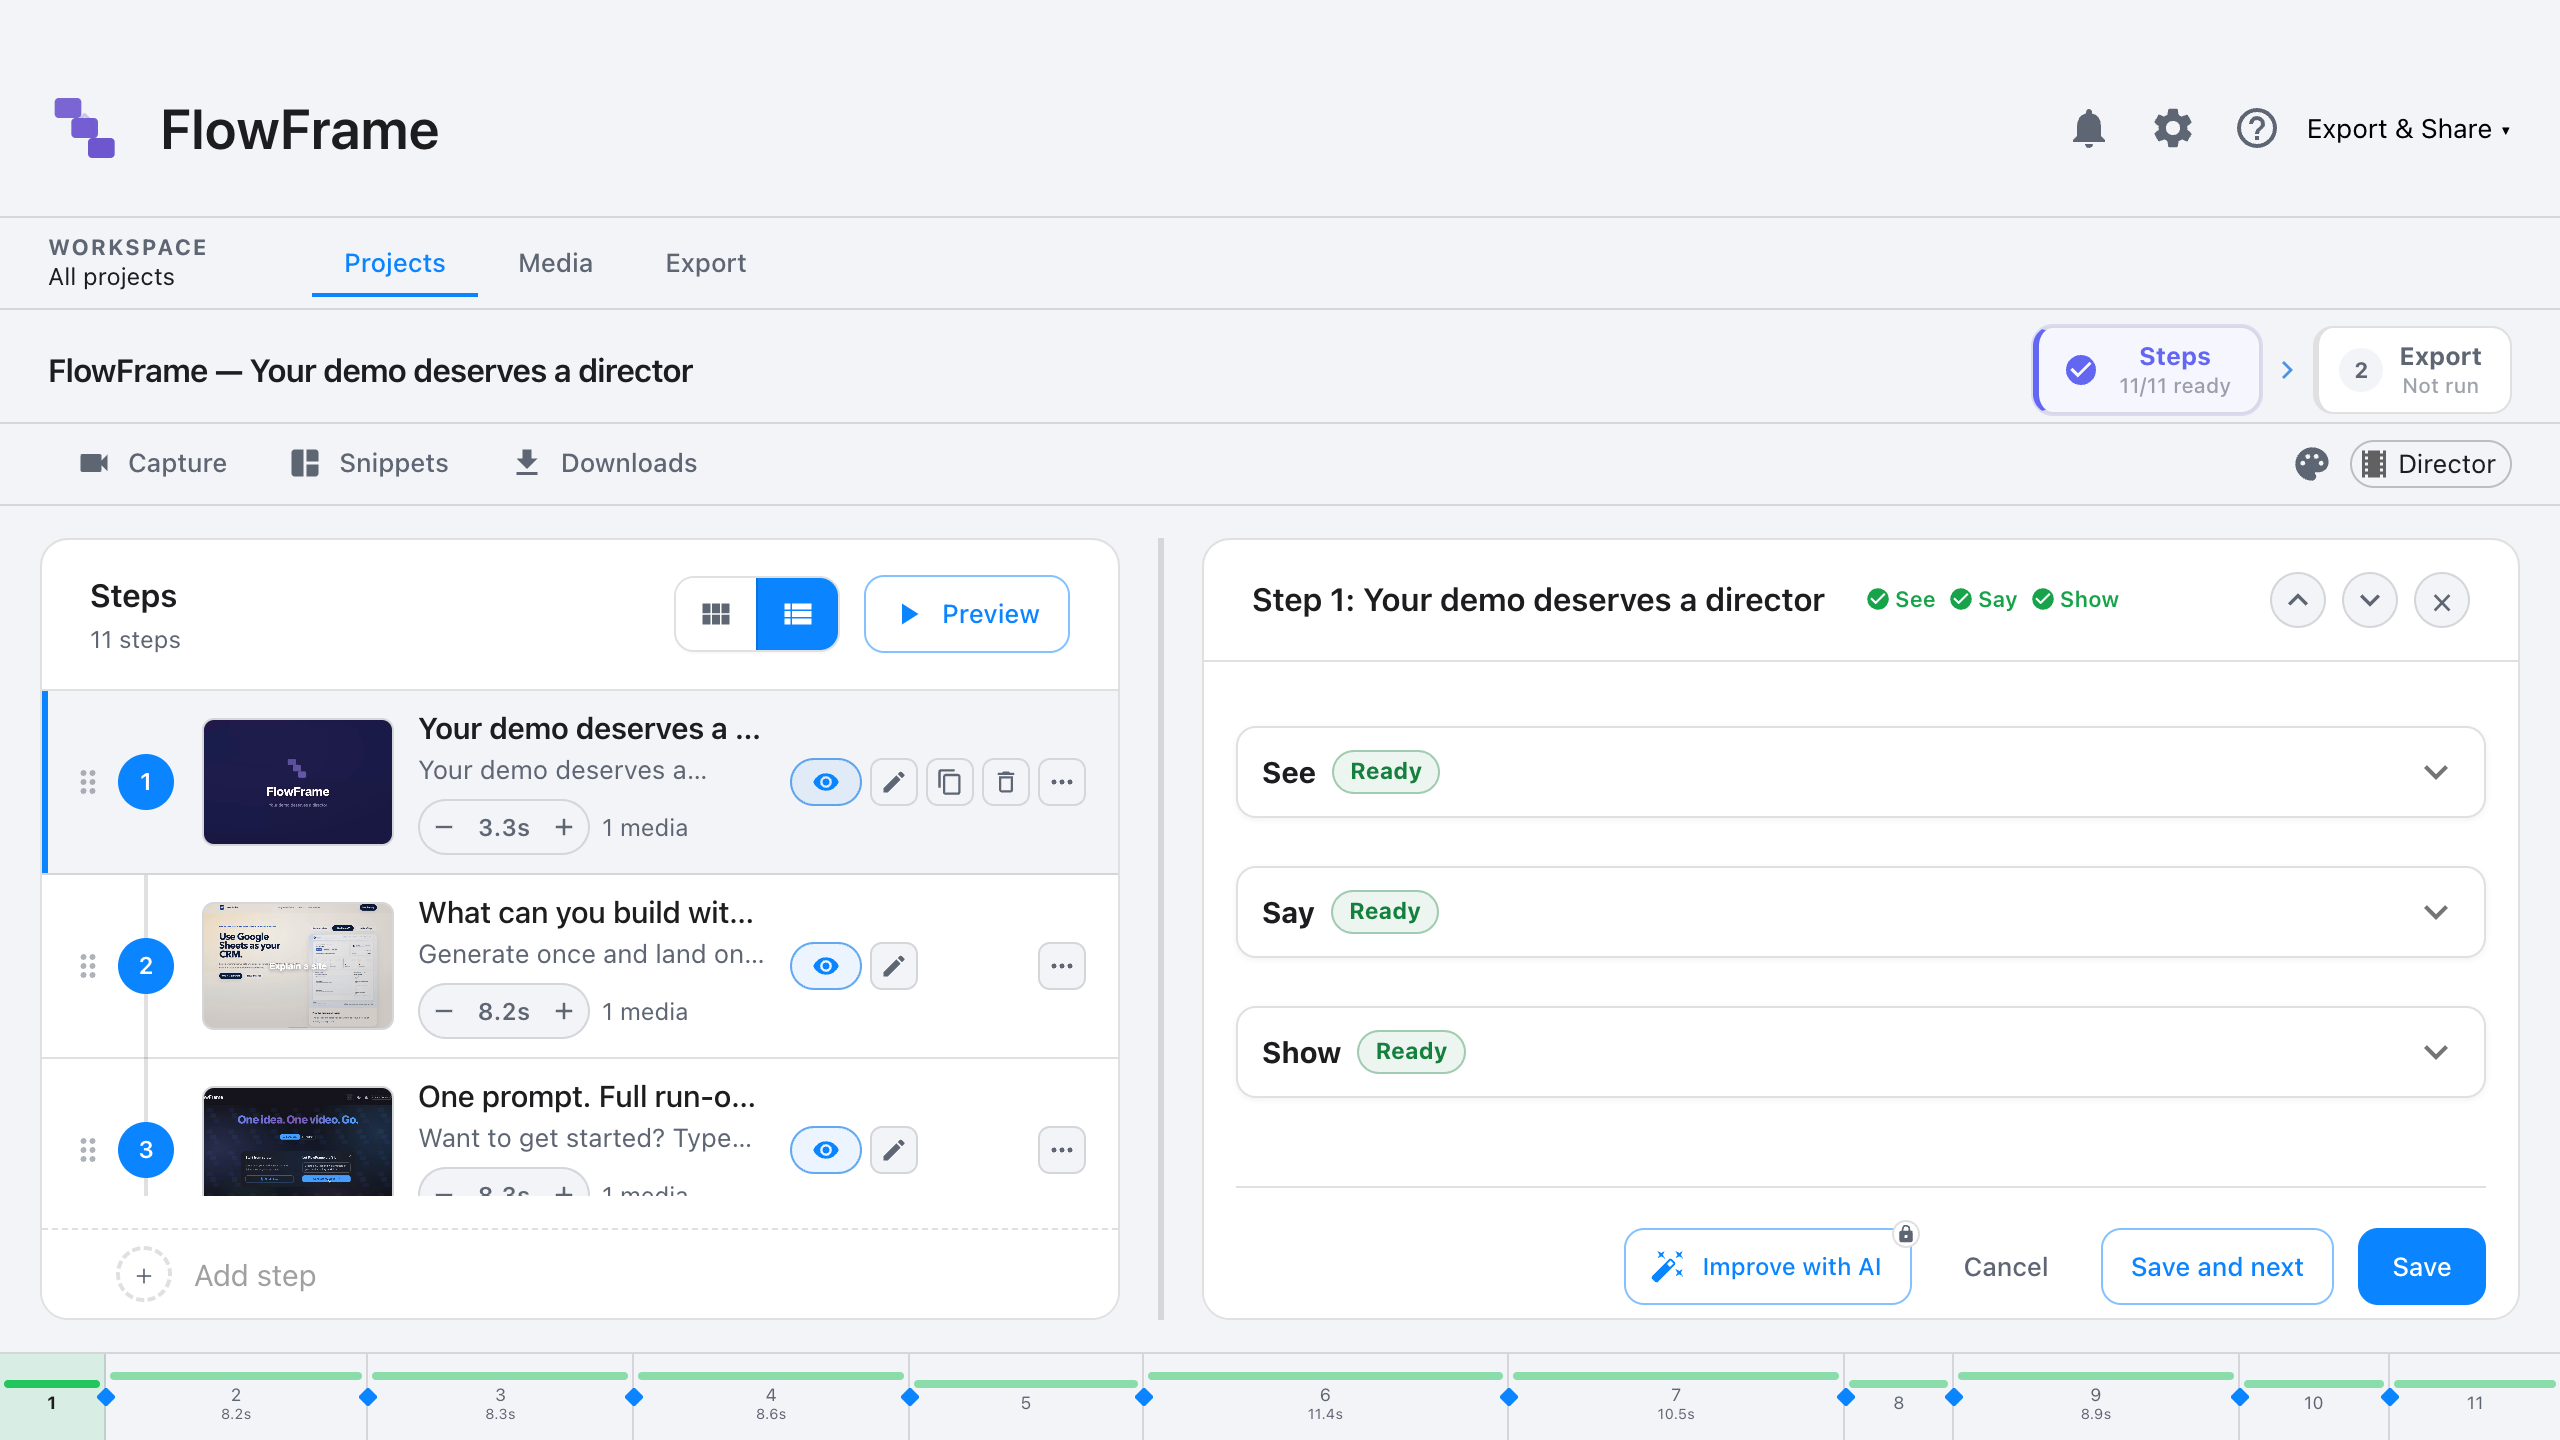2560x1440 pixels.
Task: Select timeline segment 6 (11.4s)
Action: coord(1325,1398)
